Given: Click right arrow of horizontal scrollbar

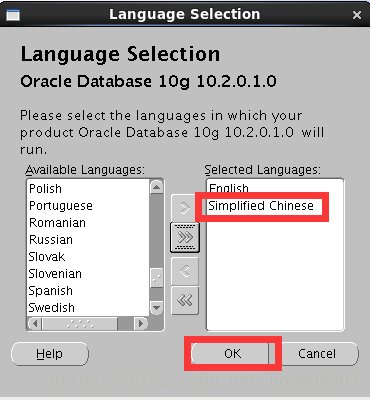Looking at the screenshot, I should coord(140,323).
